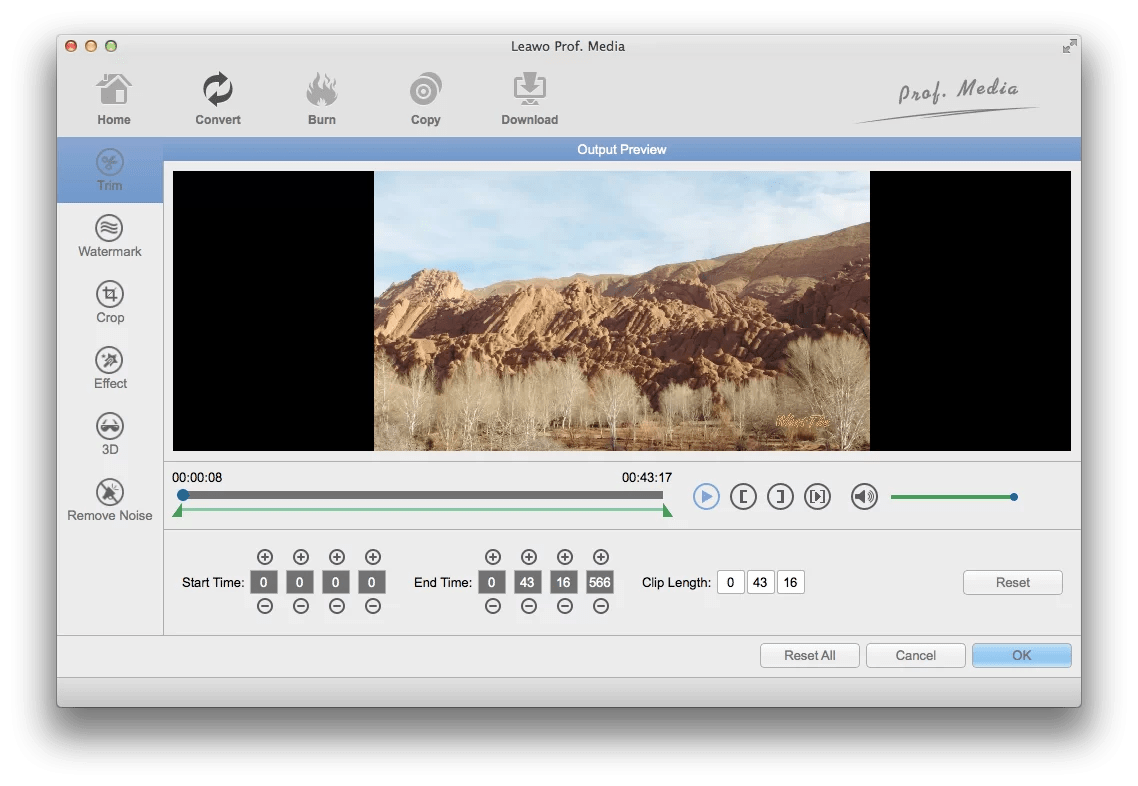
Task: Set trim end at current position
Action: pos(780,496)
